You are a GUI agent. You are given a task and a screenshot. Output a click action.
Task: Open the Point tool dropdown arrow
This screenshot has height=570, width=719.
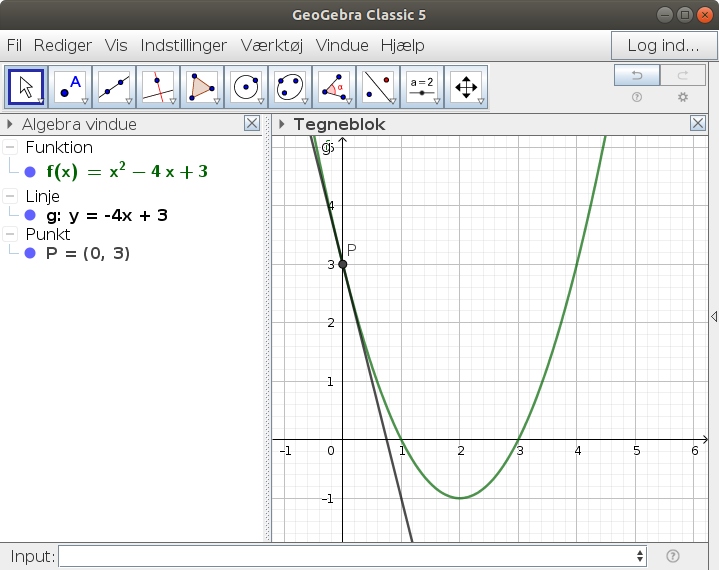[85, 101]
